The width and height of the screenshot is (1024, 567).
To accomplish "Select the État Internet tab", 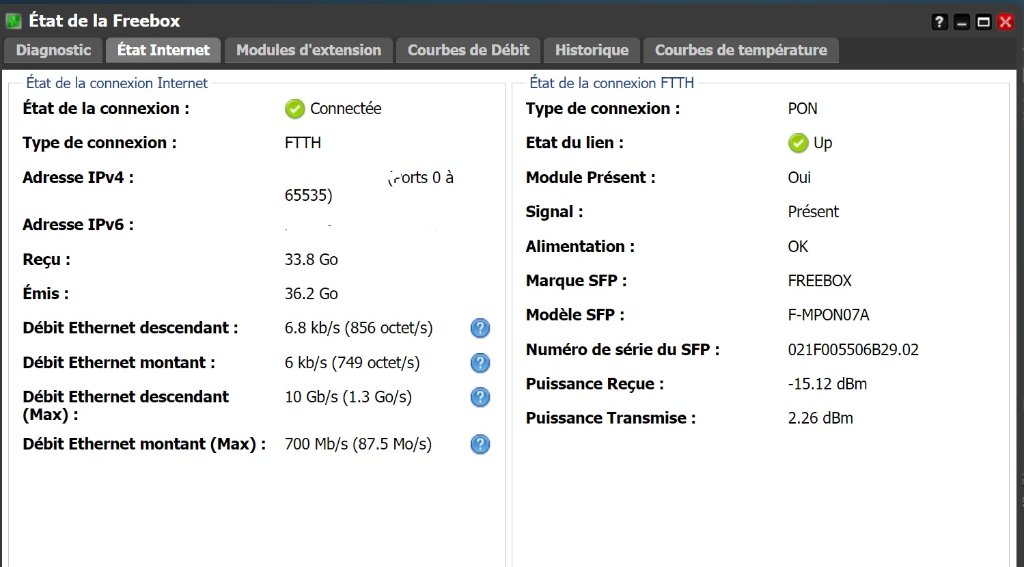I will tap(163, 50).
